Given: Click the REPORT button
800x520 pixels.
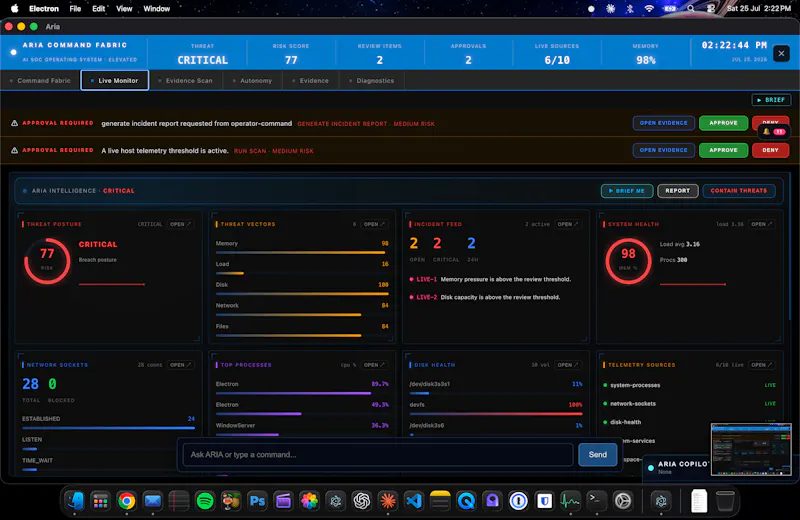Looking at the screenshot, I should pos(678,191).
